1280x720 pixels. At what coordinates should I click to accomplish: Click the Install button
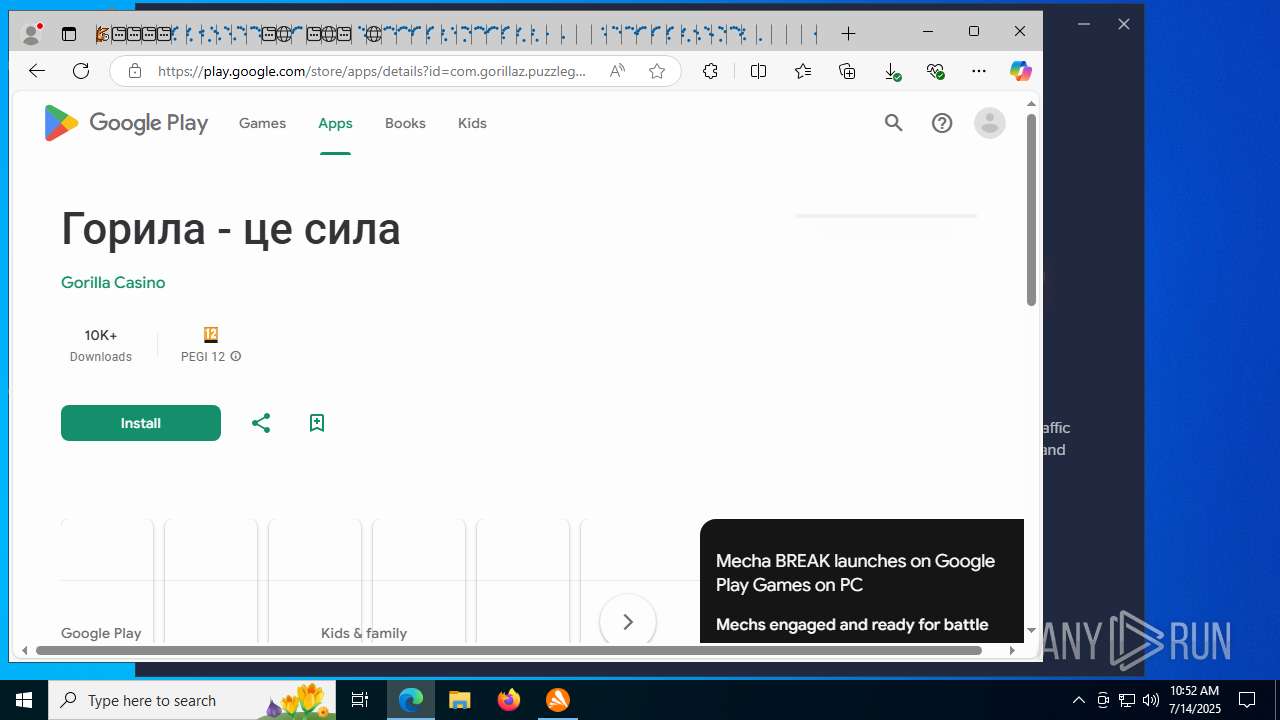coord(141,423)
